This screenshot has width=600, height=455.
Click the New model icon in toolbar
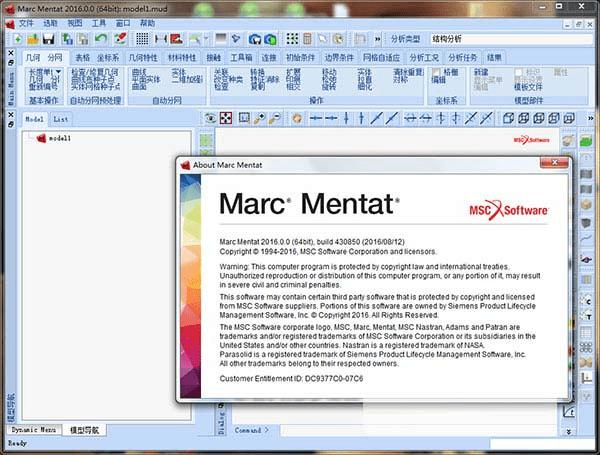[x=18, y=39]
